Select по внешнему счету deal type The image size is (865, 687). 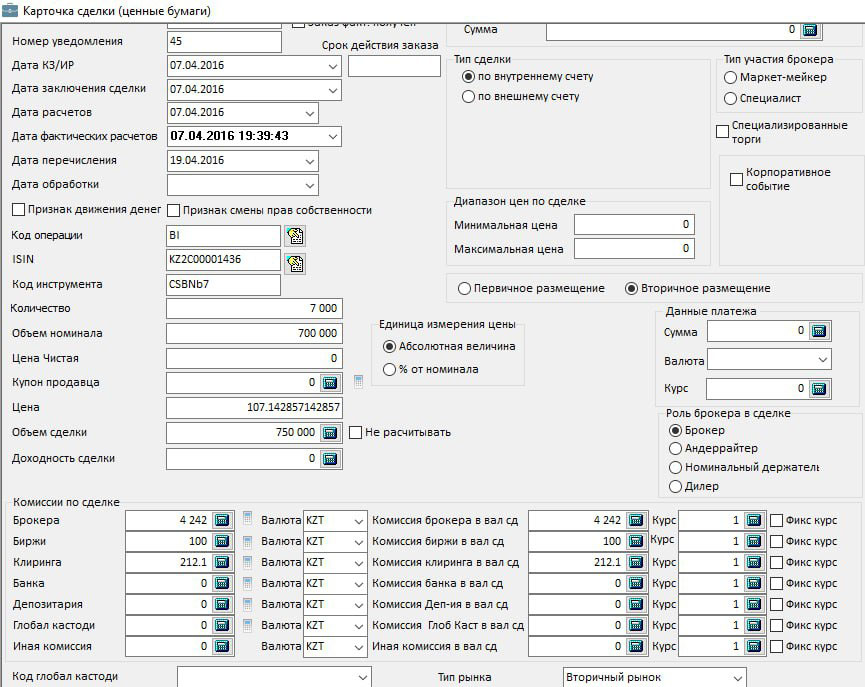tap(468, 97)
